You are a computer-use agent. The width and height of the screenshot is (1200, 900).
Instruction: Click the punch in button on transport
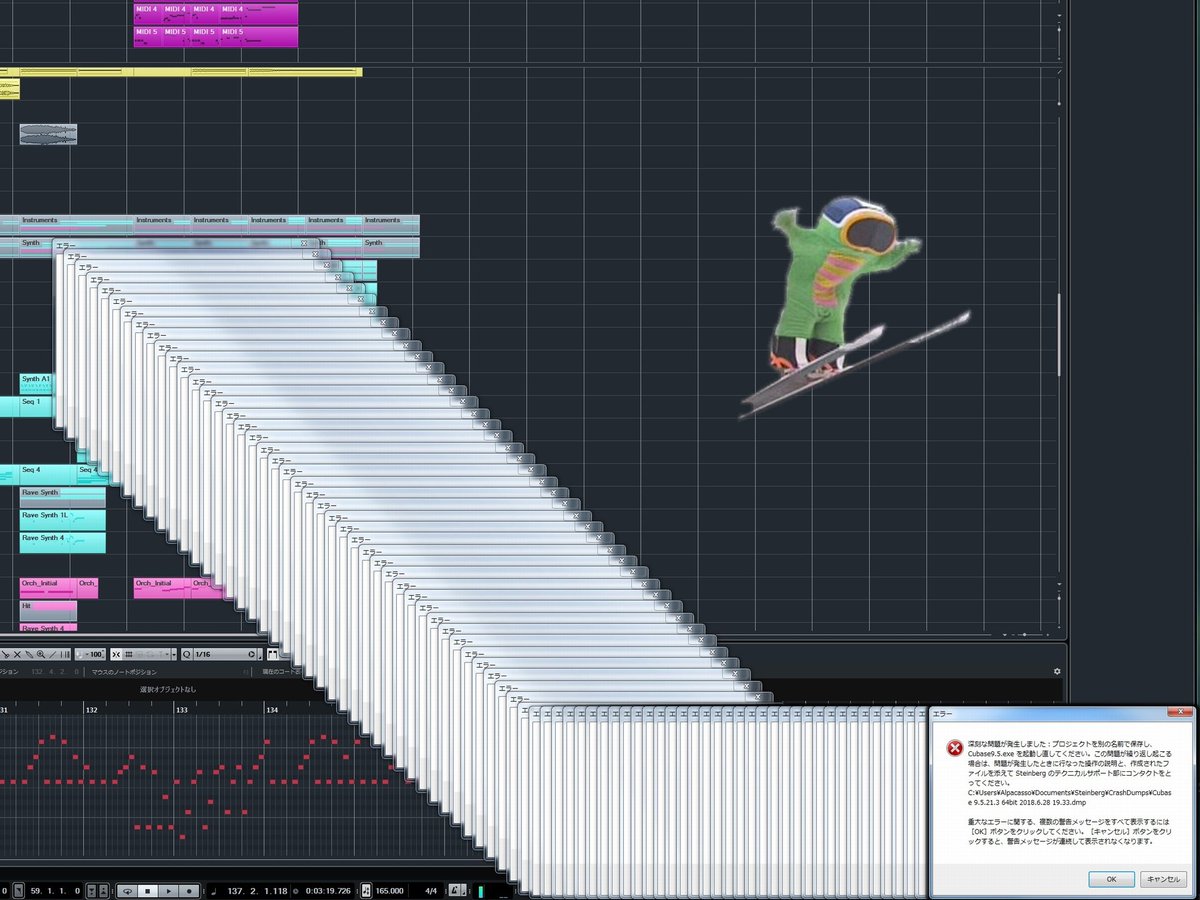[90, 891]
